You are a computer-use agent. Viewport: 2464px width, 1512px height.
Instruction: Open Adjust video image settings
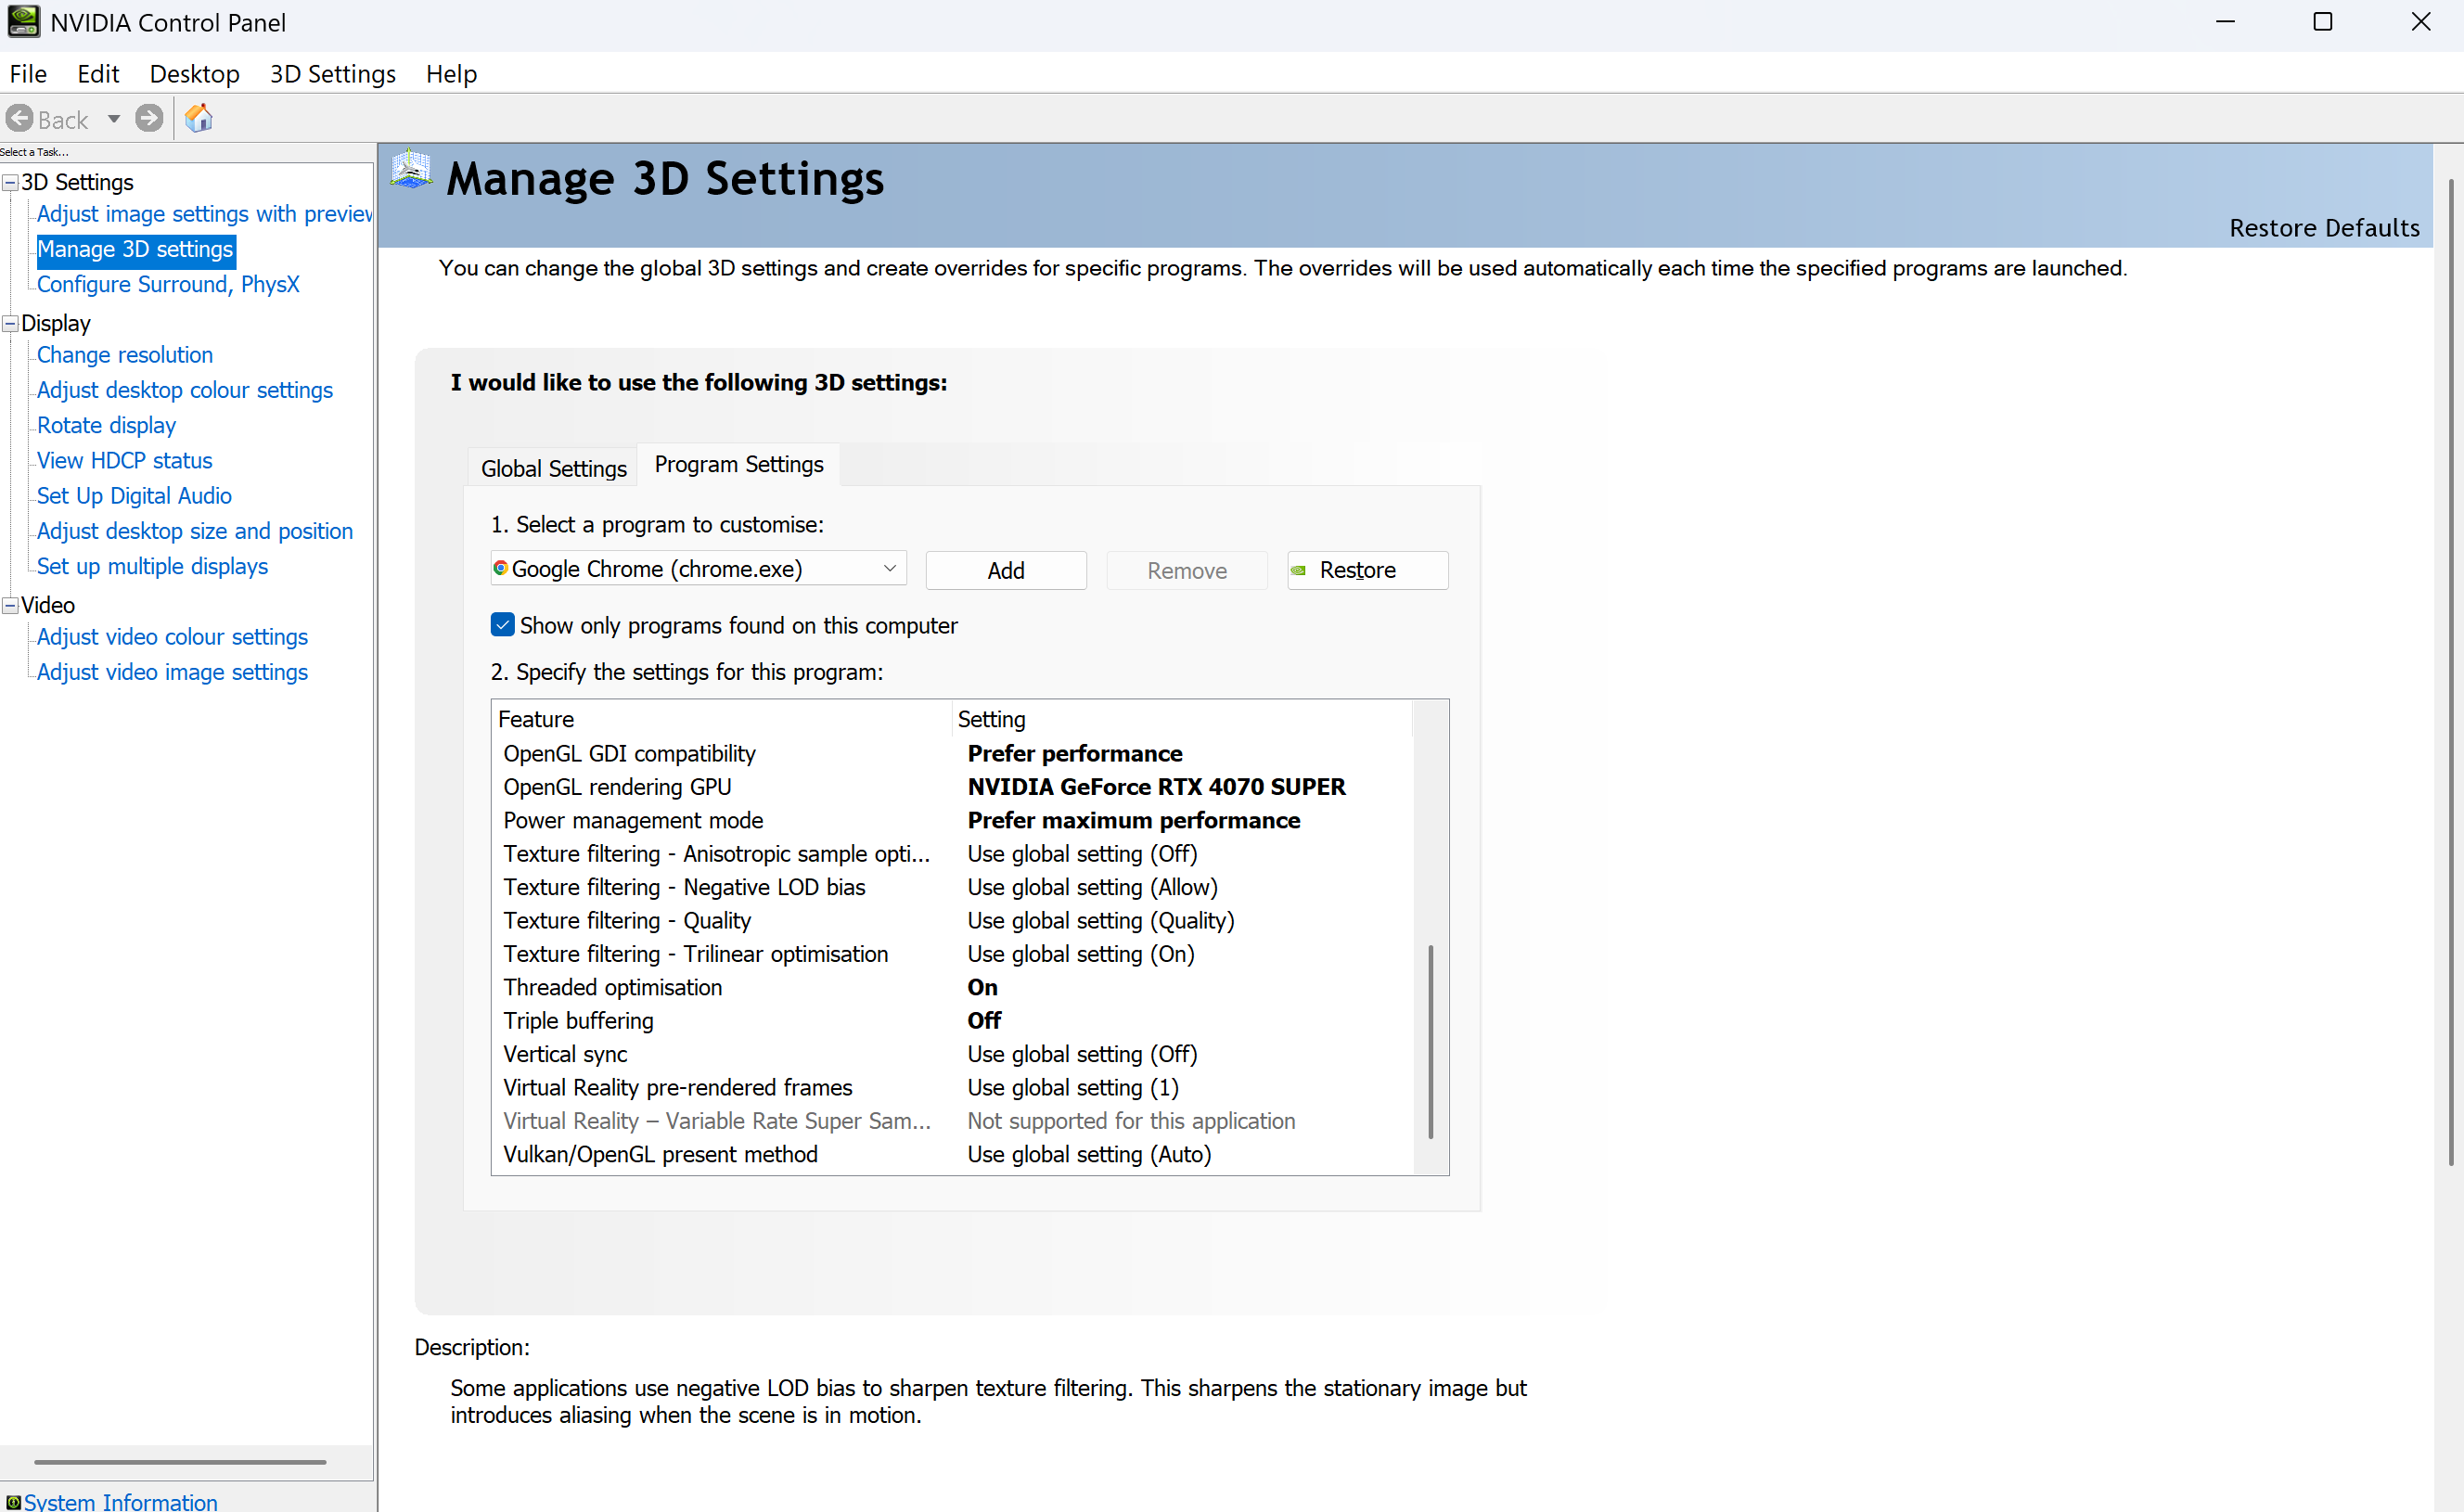point(172,672)
